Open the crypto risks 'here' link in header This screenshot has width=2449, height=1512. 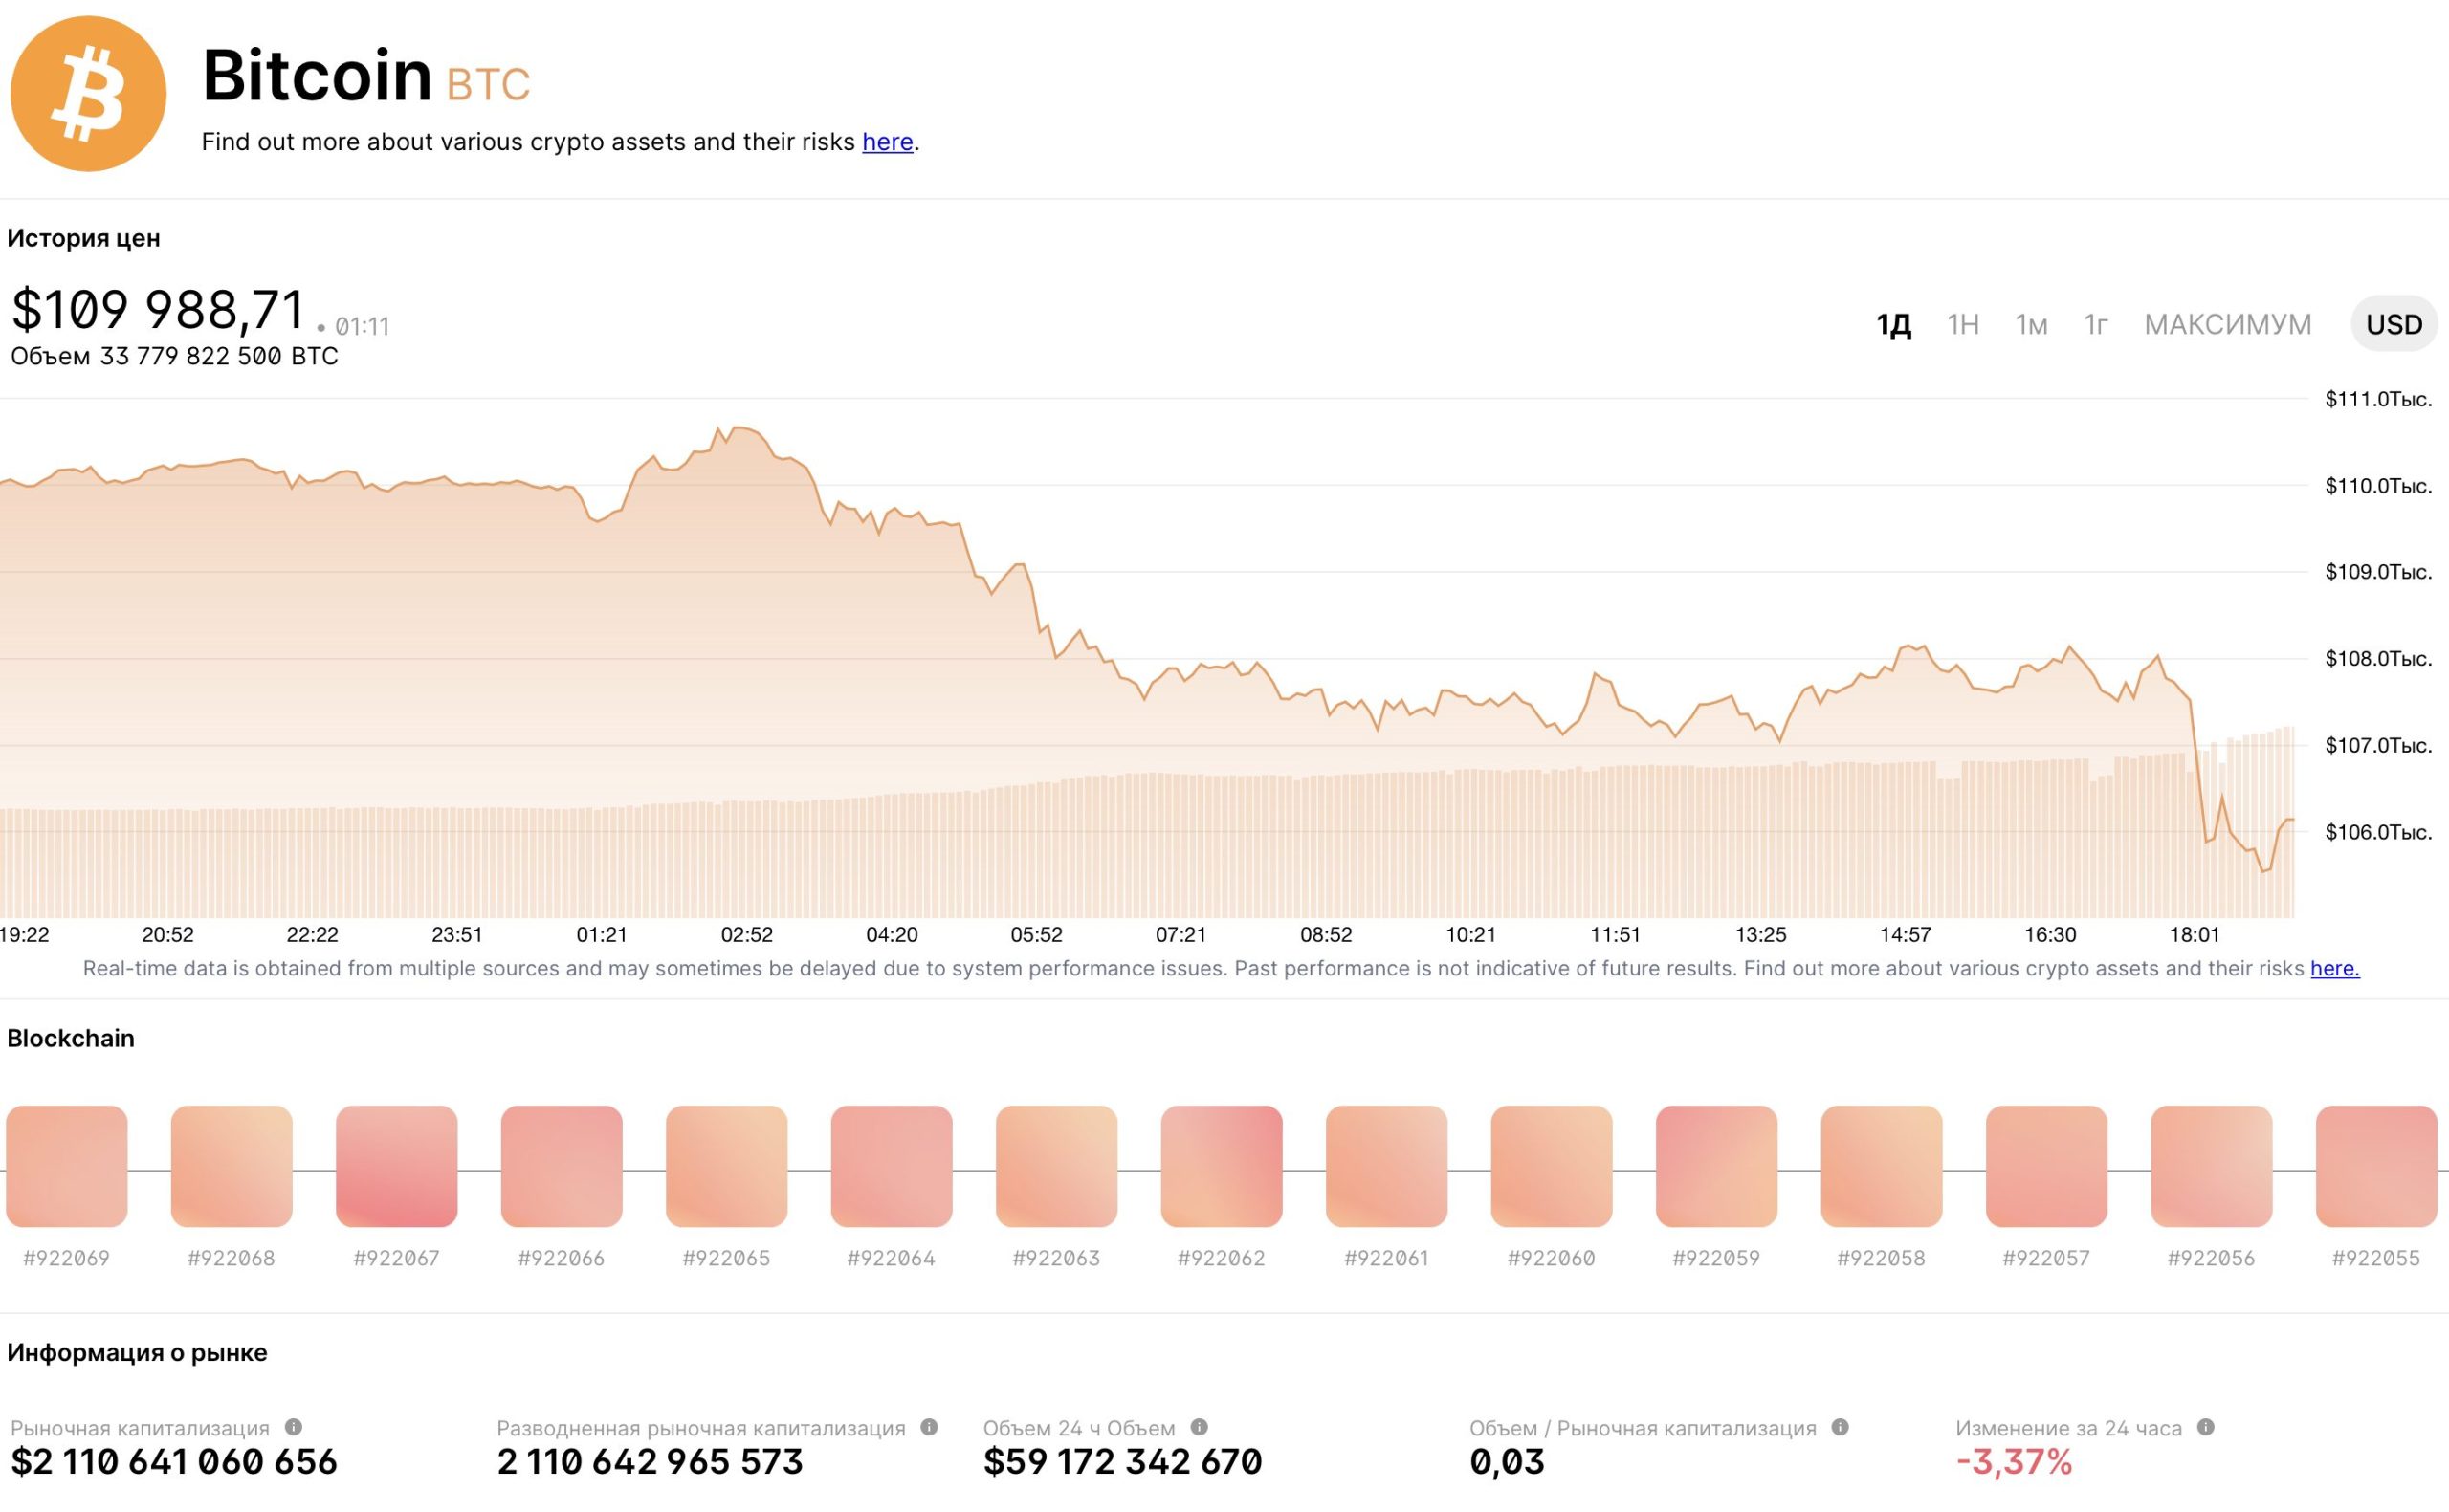(887, 142)
